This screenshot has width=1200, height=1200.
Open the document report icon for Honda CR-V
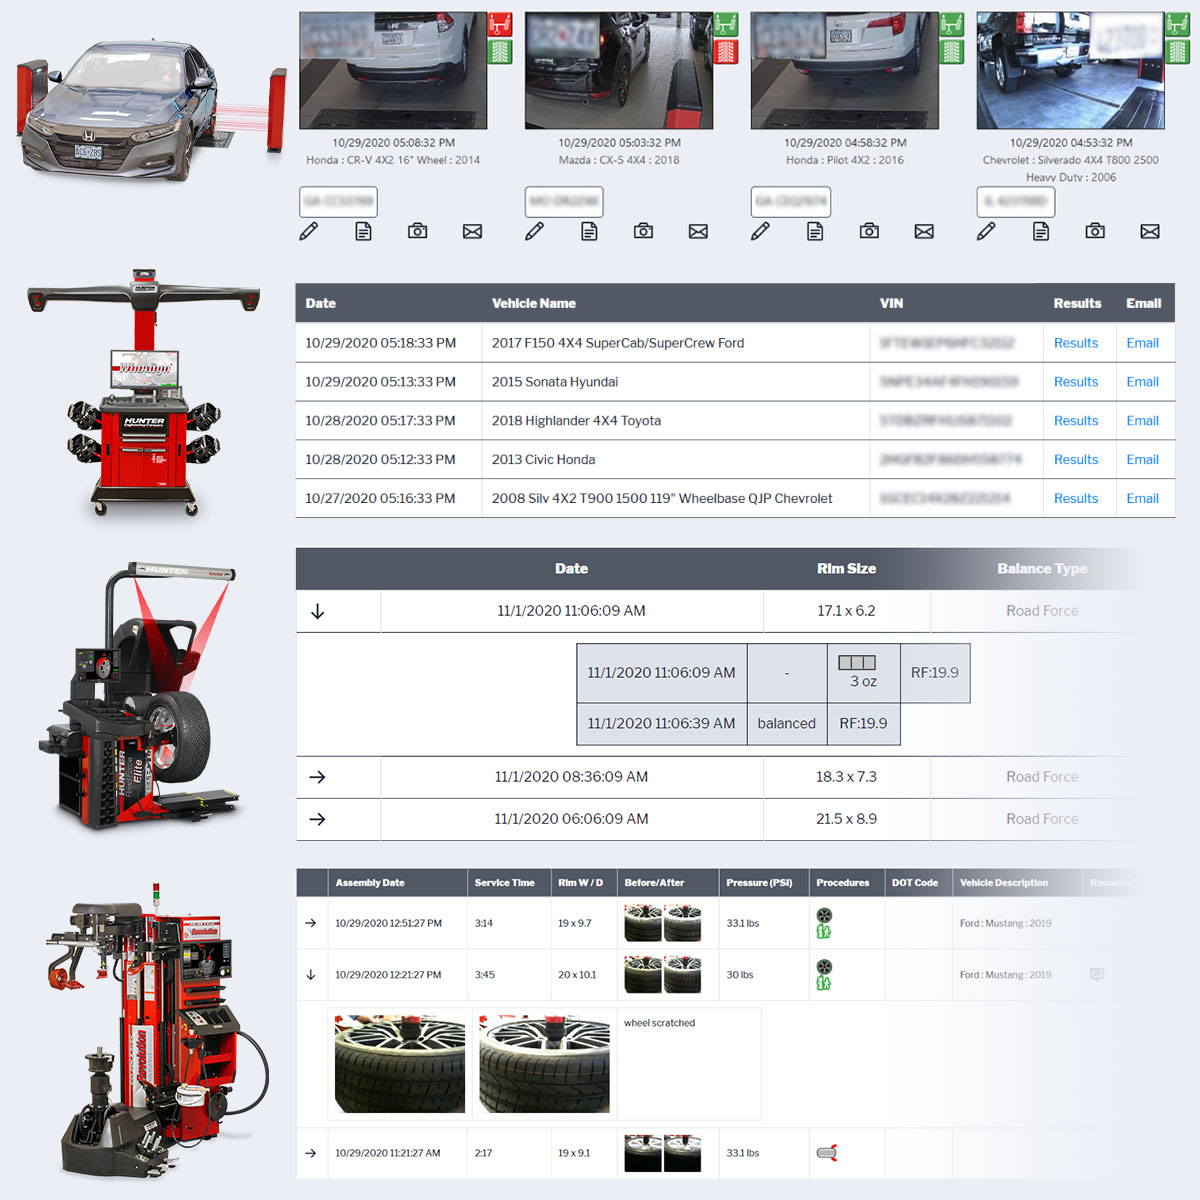click(363, 231)
